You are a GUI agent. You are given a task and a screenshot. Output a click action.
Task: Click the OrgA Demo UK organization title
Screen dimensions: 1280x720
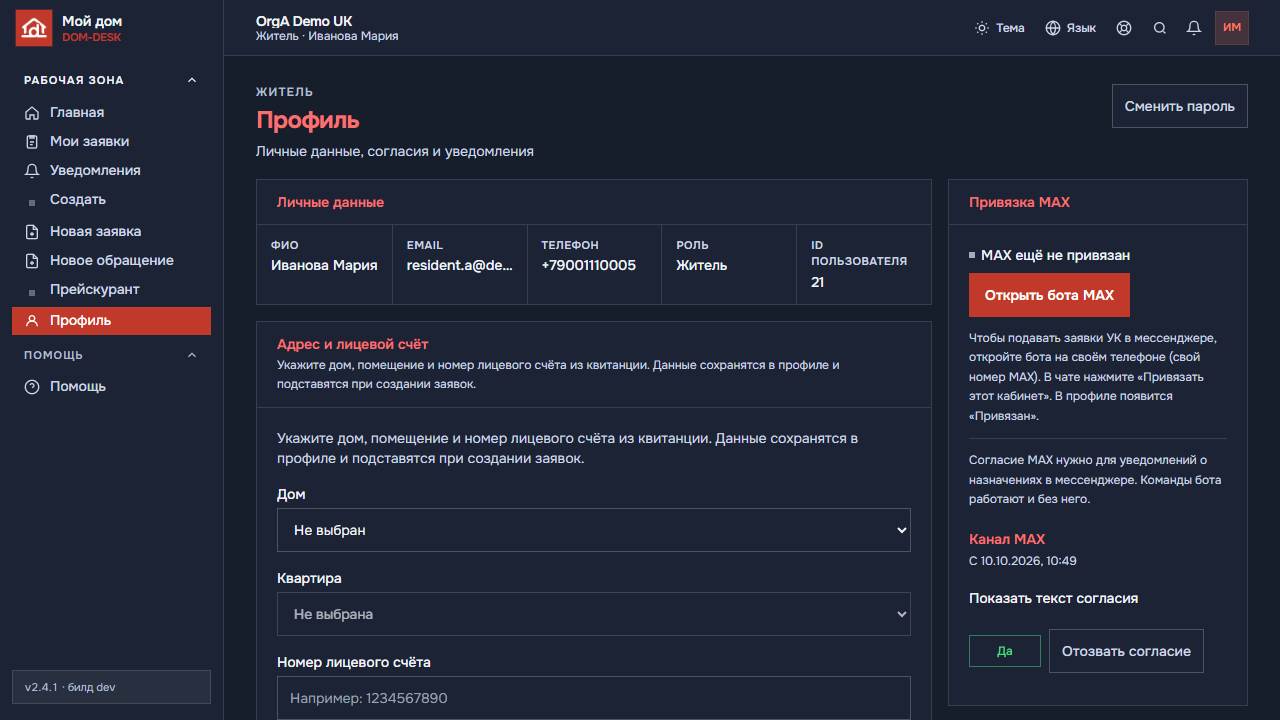click(304, 21)
